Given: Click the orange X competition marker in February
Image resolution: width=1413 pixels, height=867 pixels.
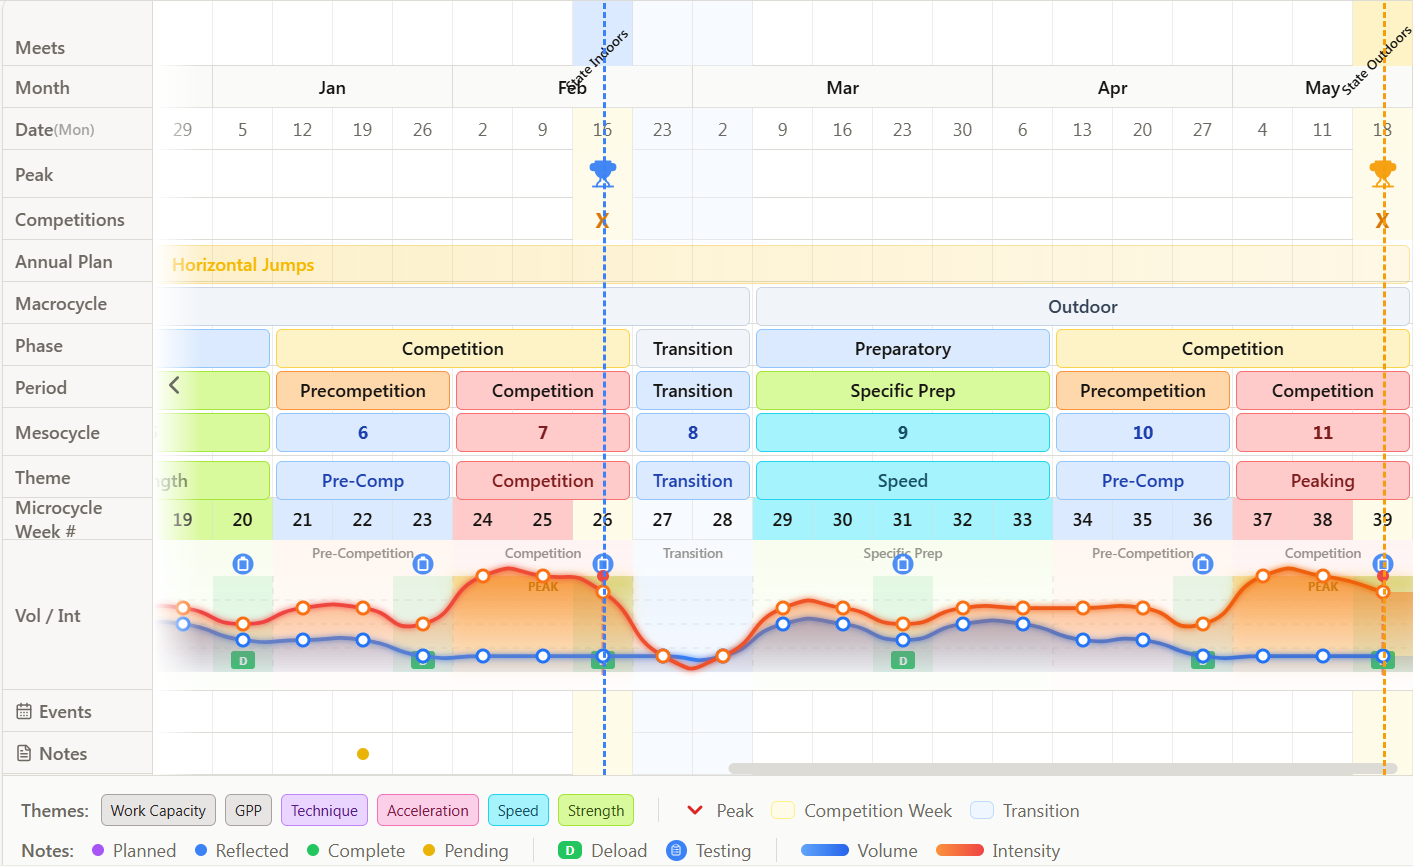Looking at the screenshot, I should [x=602, y=221].
